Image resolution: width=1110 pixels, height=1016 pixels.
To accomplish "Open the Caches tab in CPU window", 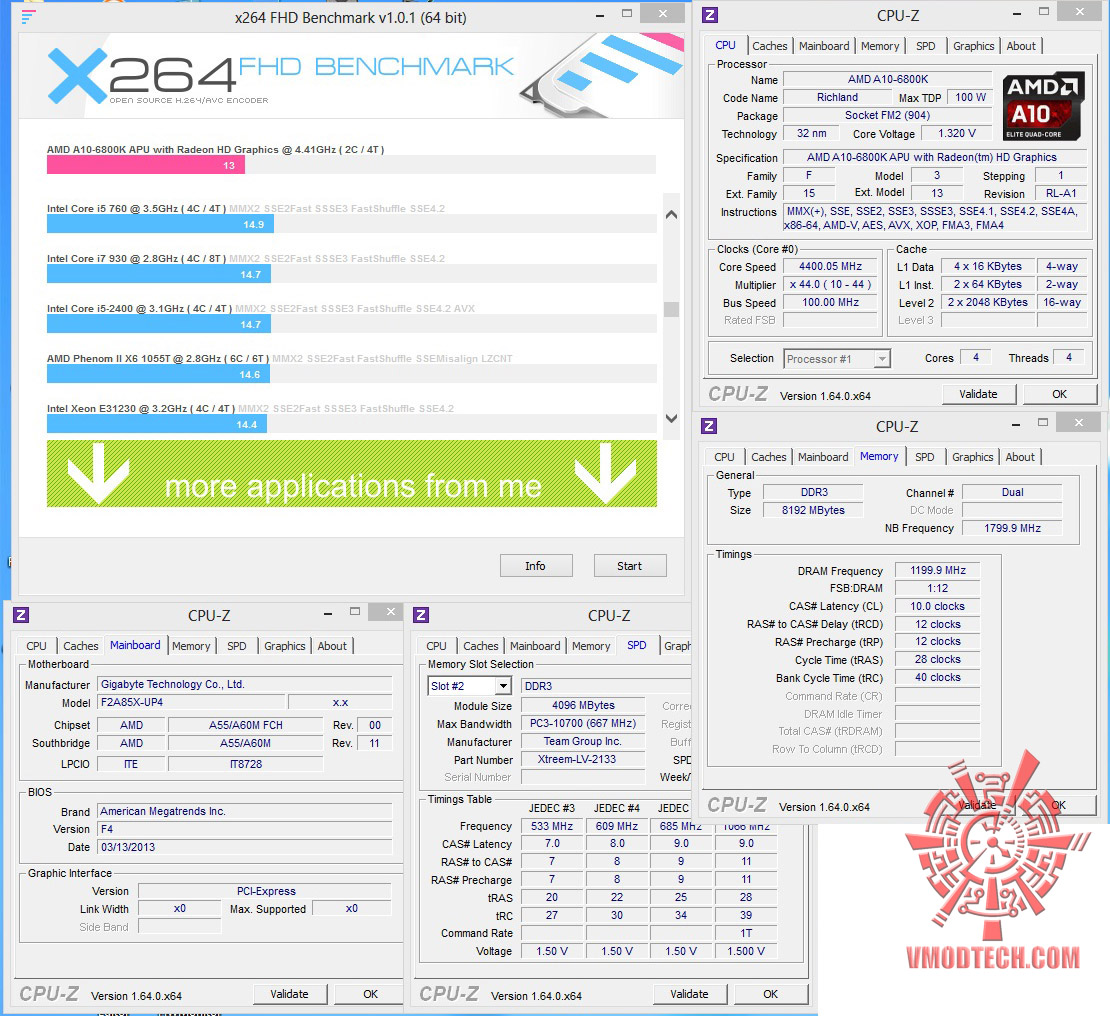I will pos(769,46).
